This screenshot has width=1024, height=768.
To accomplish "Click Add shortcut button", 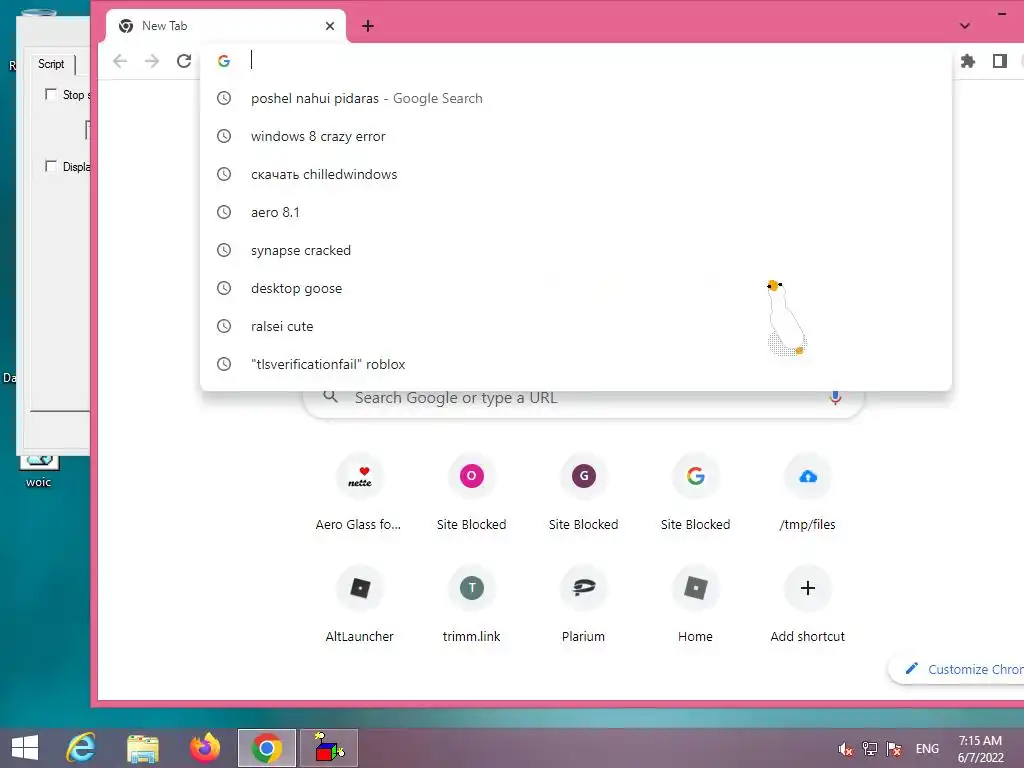I will pyautogui.click(x=808, y=605).
